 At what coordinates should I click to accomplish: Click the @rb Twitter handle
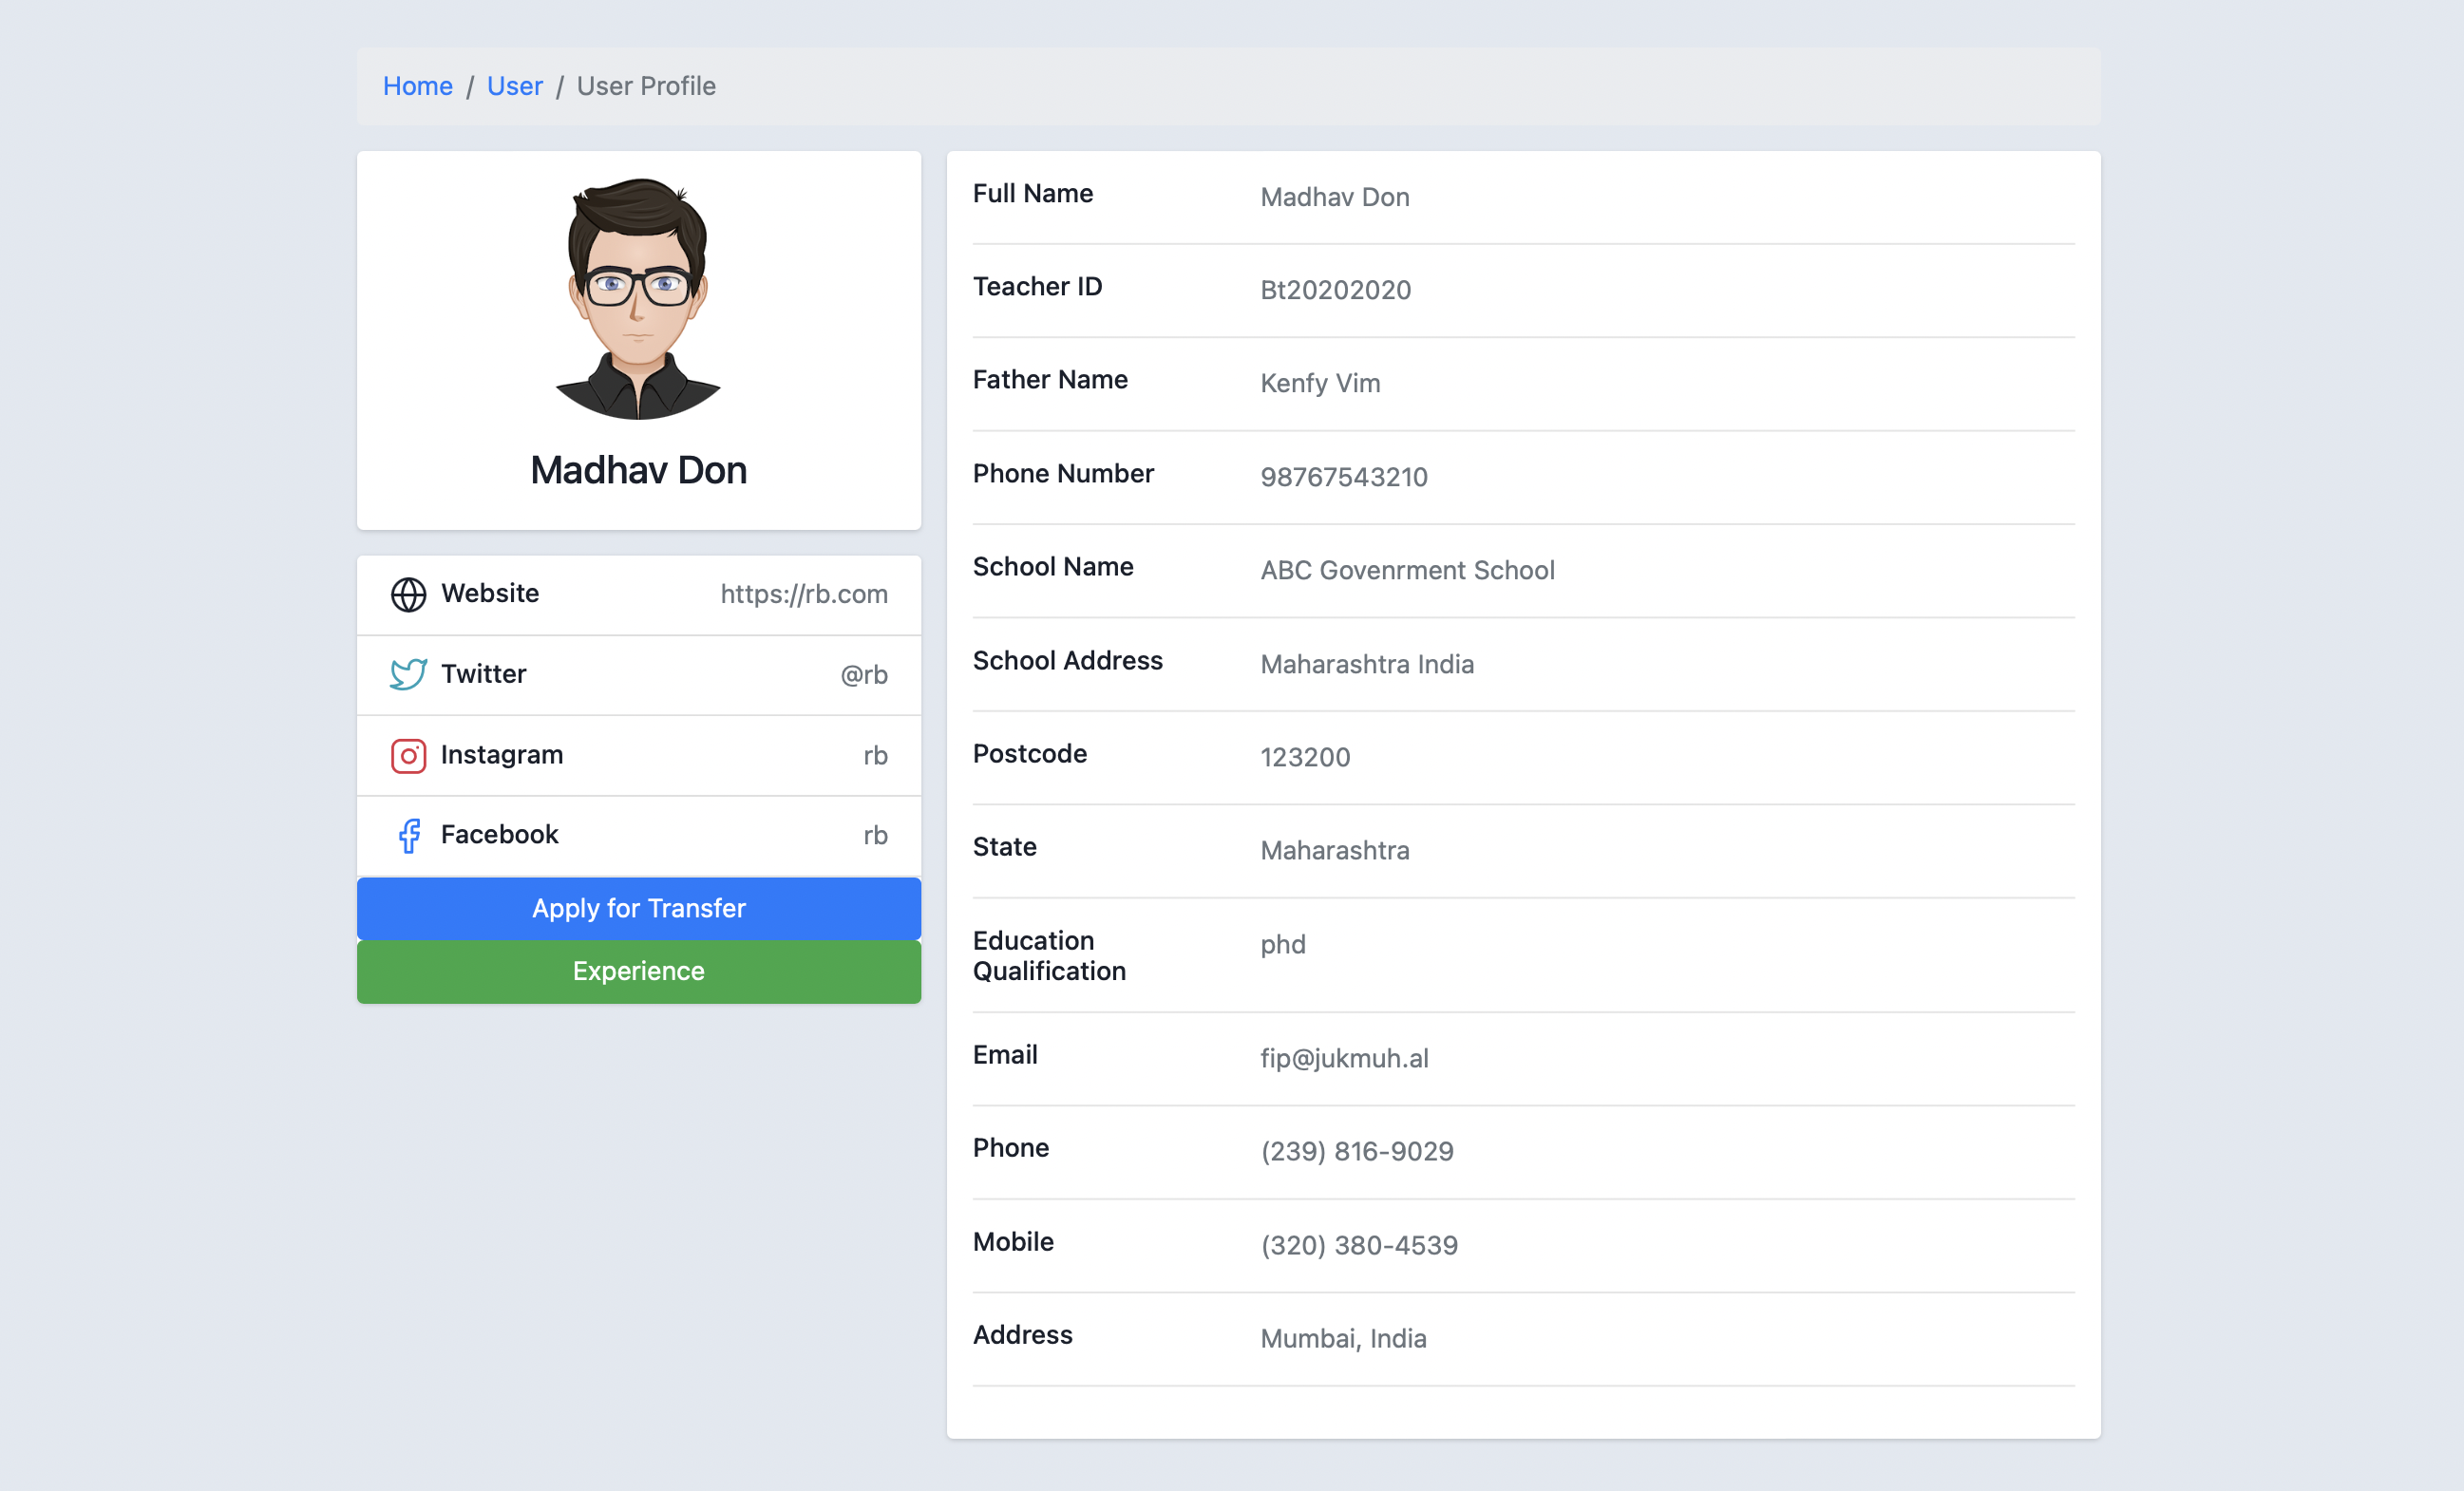click(863, 675)
